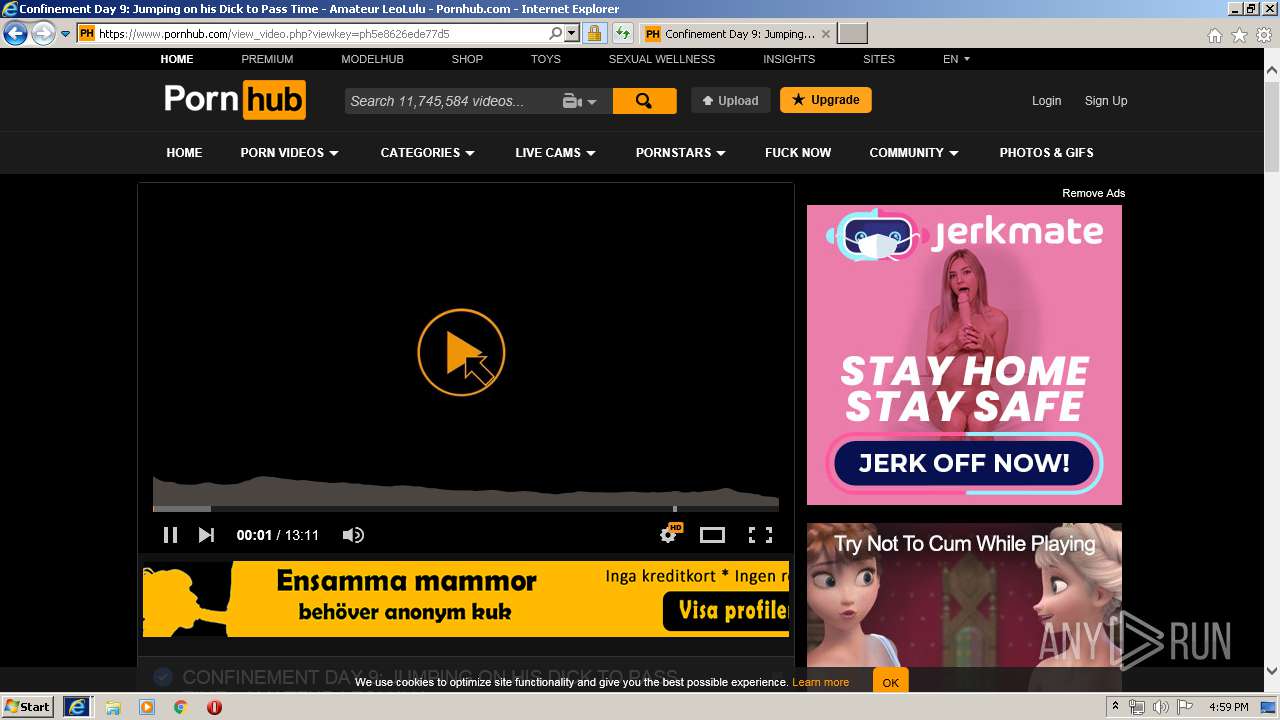Open the address bar search dropdown arrow
This screenshot has height=720, width=1280.
pos(572,34)
